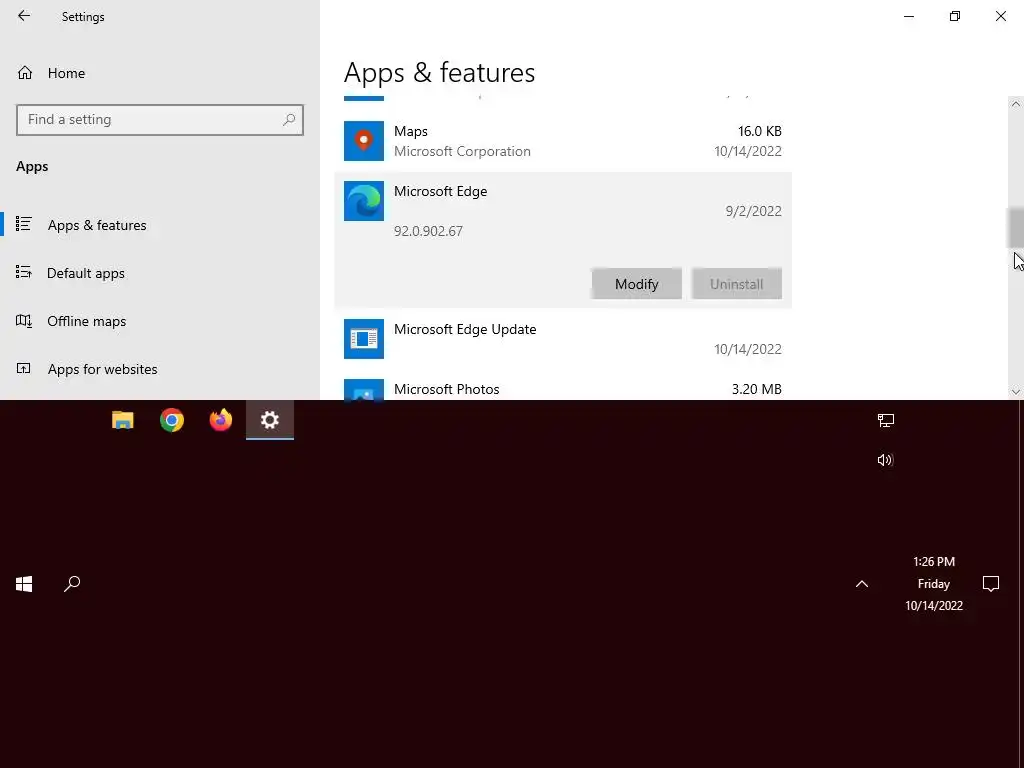Click the Settings gear taskbar icon
This screenshot has height=768, width=1024.
(x=270, y=420)
